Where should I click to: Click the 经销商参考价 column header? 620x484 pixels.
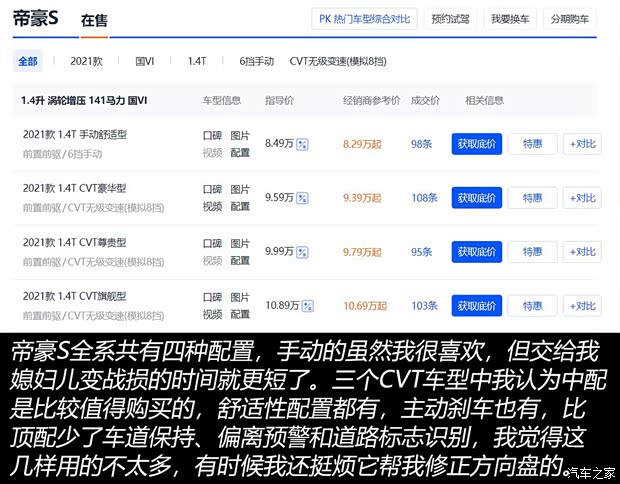[372, 100]
